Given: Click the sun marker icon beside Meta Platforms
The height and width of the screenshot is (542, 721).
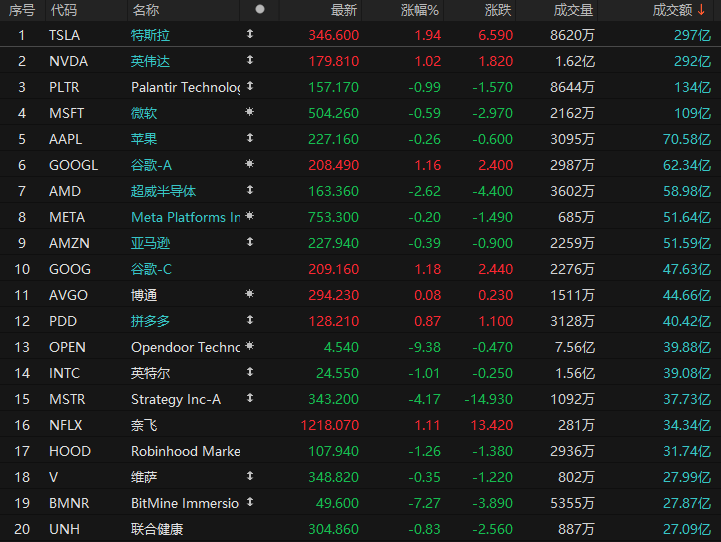Looking at the screenshot, I should pyautogui.click(x=250, y=216).
